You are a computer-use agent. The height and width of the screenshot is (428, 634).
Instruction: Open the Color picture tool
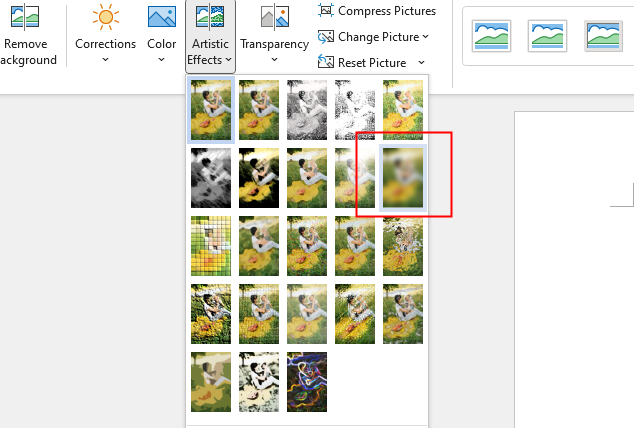(162, 17)
